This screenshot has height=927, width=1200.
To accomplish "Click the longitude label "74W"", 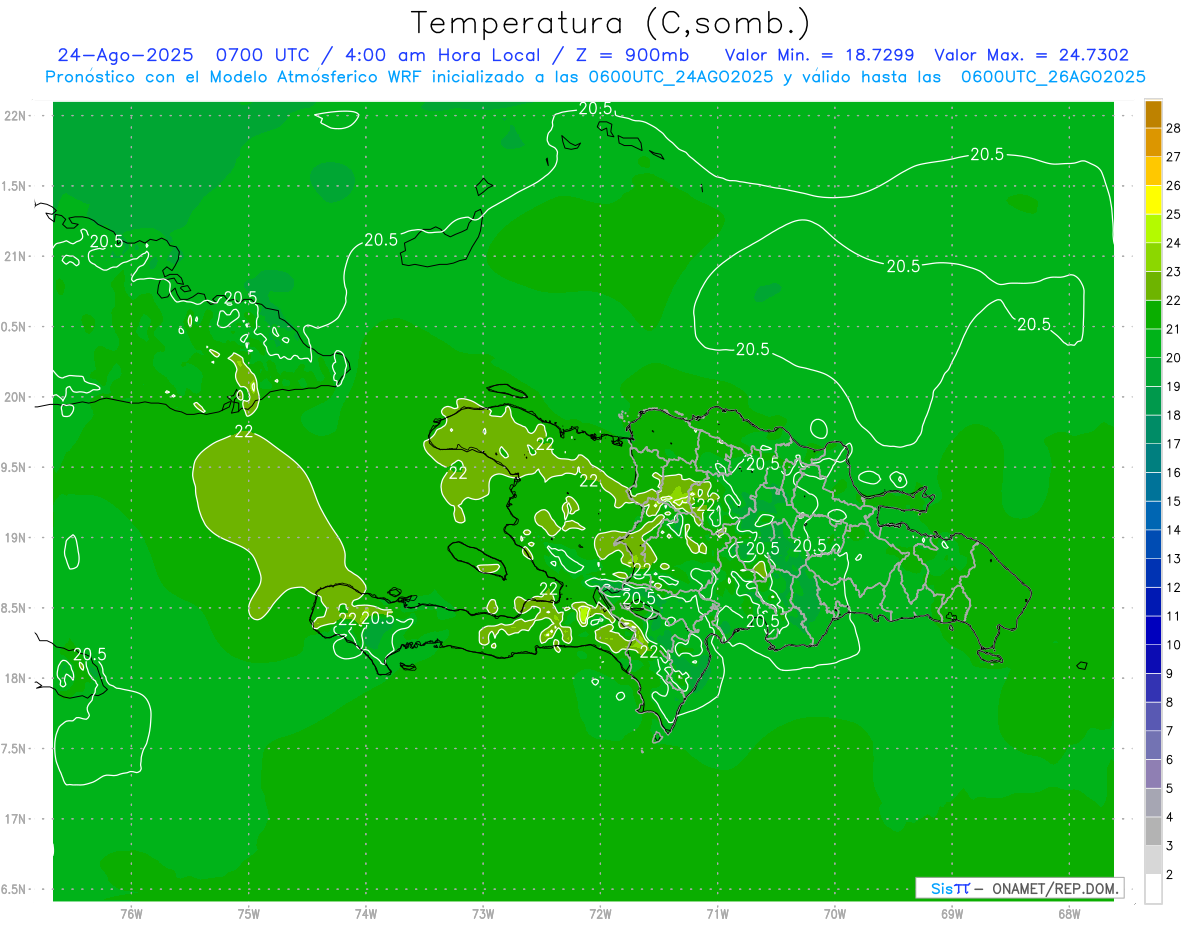I will pyautogui.click(x=366, y=913).
